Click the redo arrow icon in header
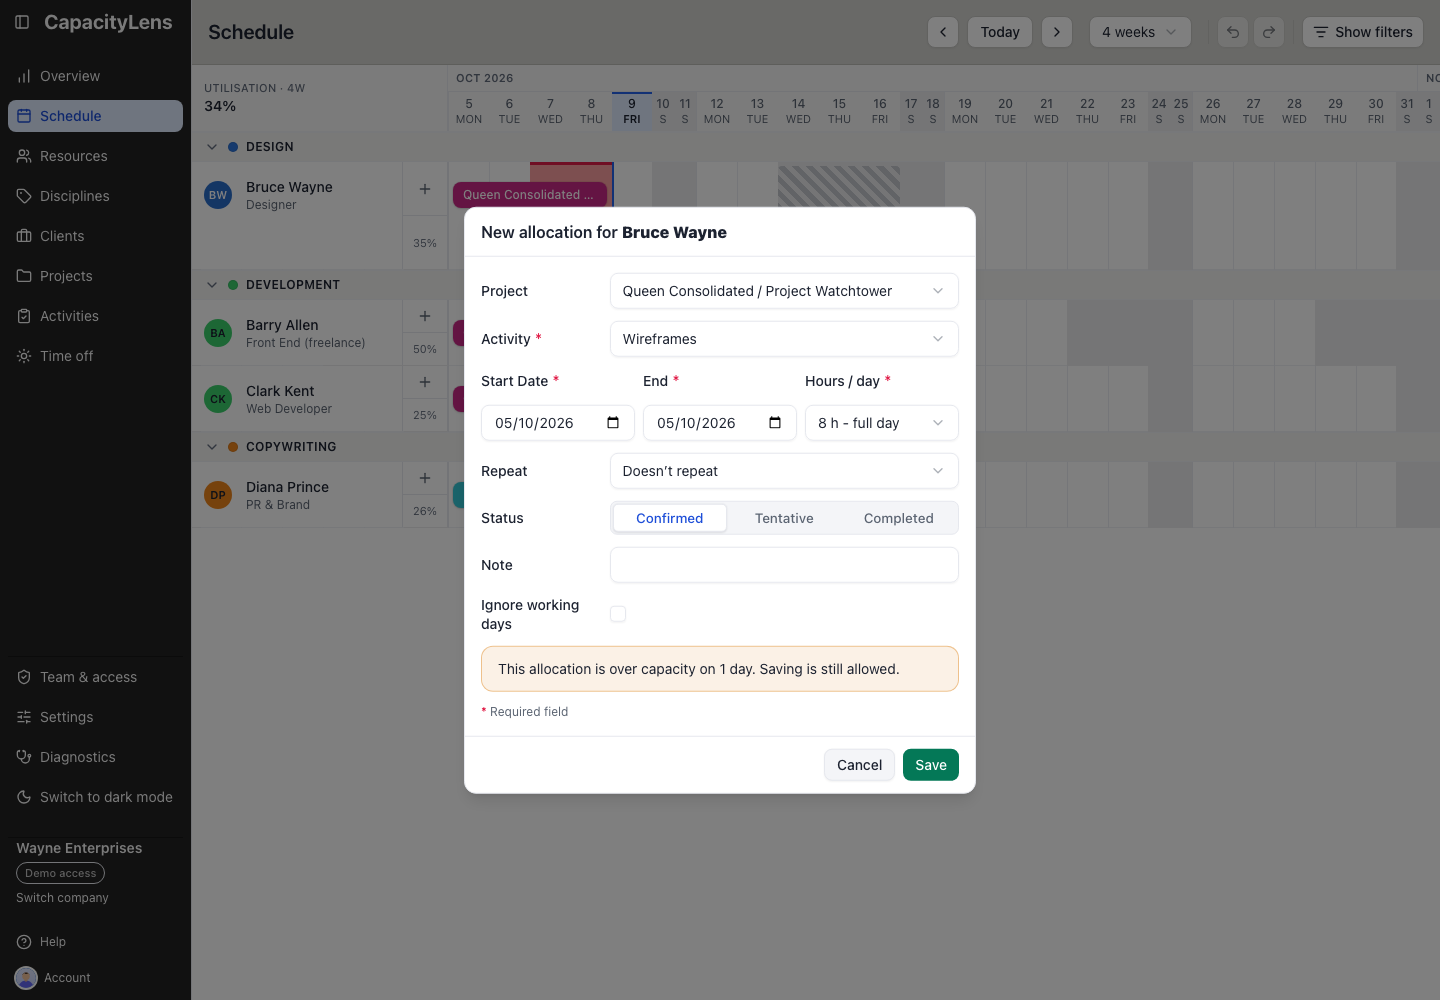The image size is (1440, 1000). click(1269, 32)
